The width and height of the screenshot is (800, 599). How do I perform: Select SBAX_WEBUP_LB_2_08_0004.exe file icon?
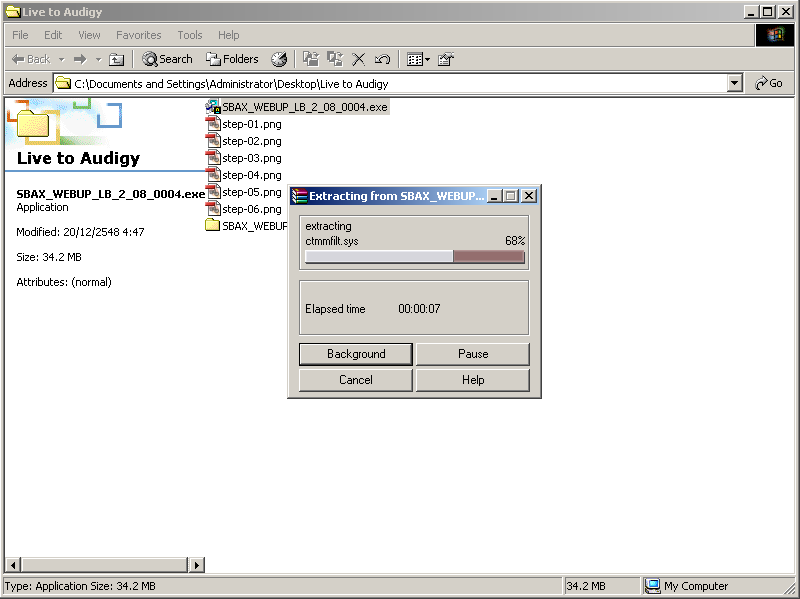coord(213,107)
